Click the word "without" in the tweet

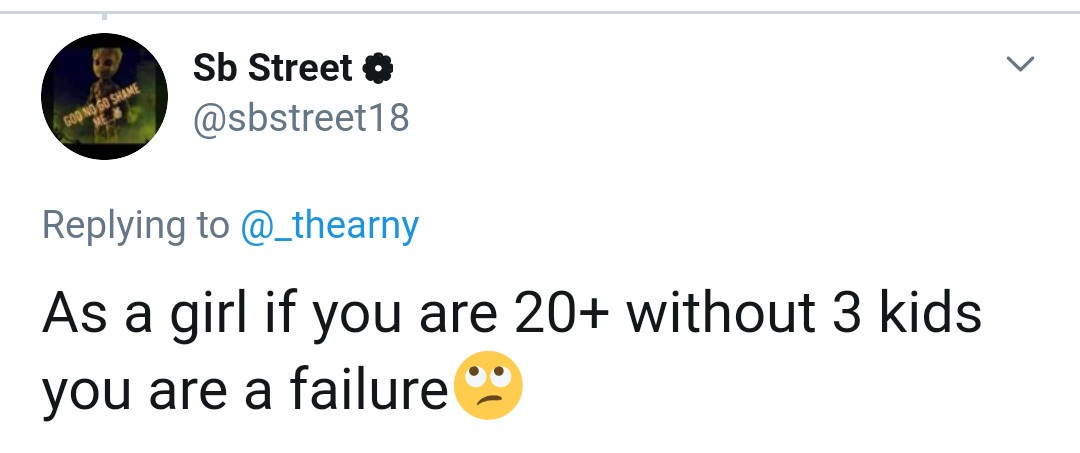(x=720, y=314)
